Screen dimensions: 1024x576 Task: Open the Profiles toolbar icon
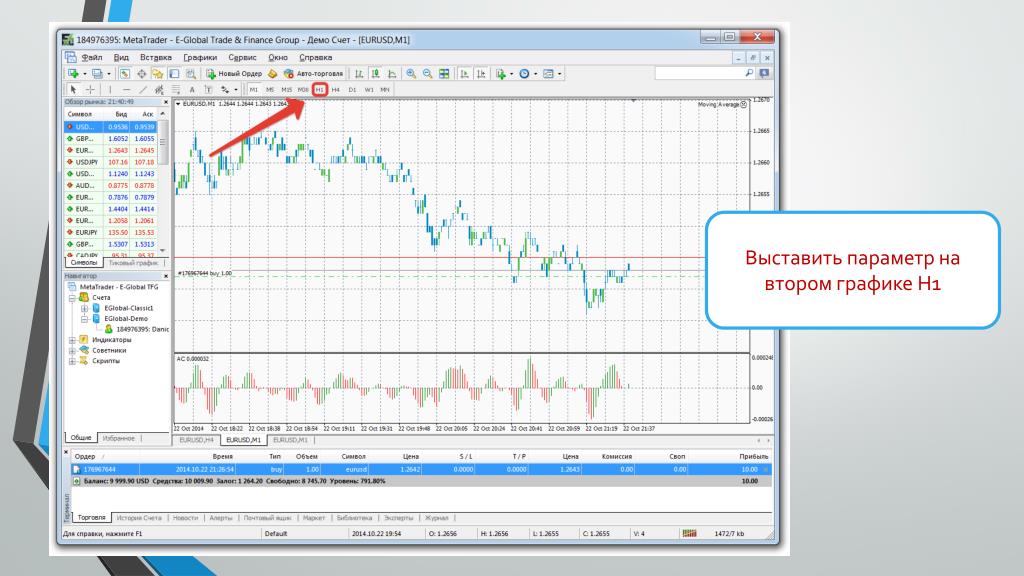(97, 74)
